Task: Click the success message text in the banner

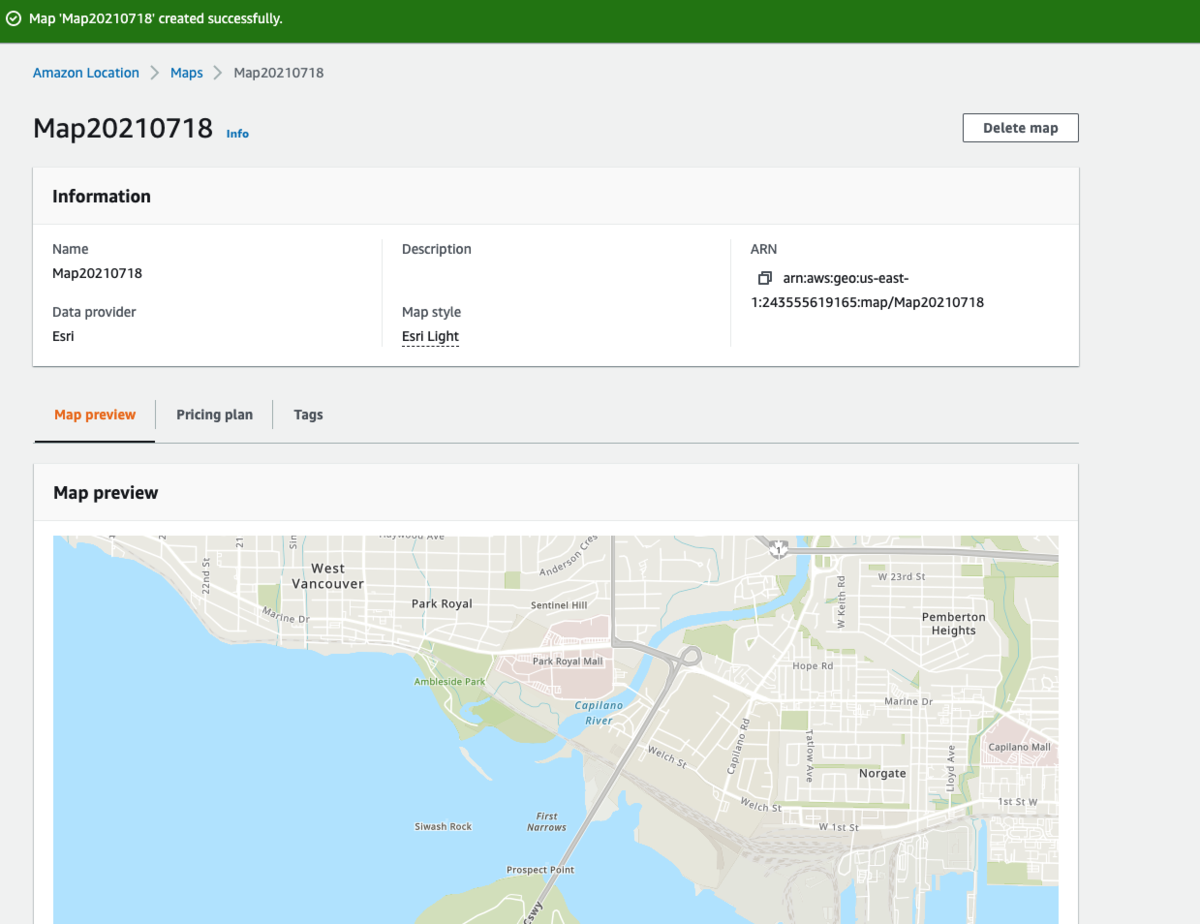Action: pyautogui.click(x=156, y=19)
